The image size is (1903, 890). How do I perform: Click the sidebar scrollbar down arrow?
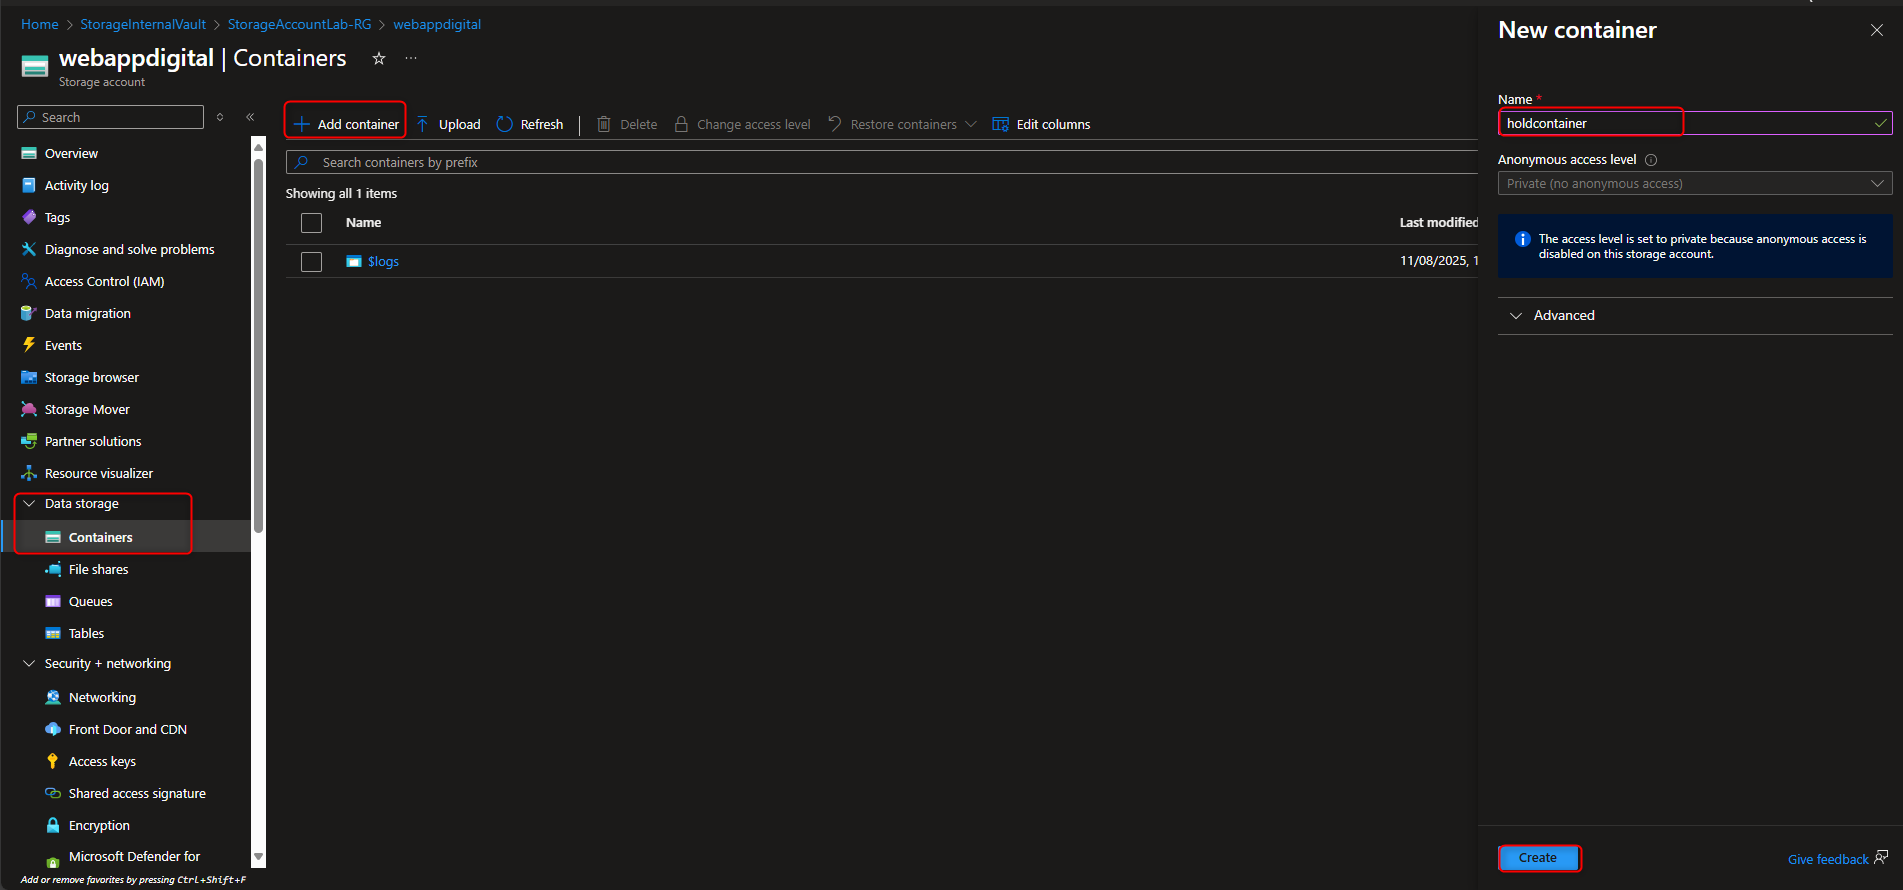[259, 856]
